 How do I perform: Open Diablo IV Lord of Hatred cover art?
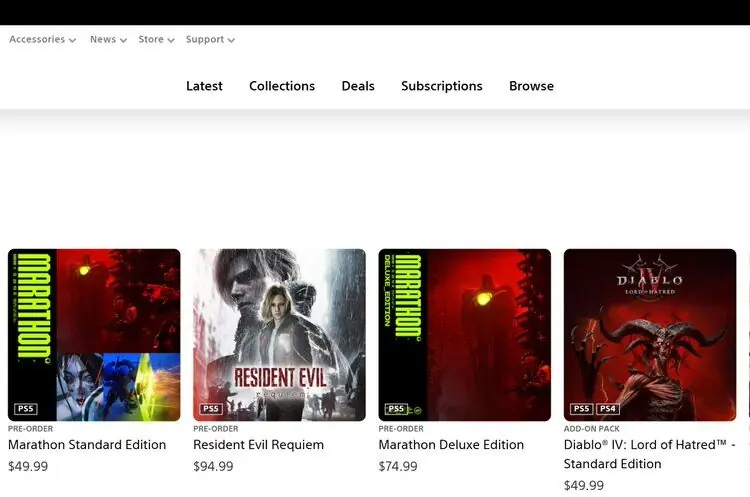pos(650,335)
